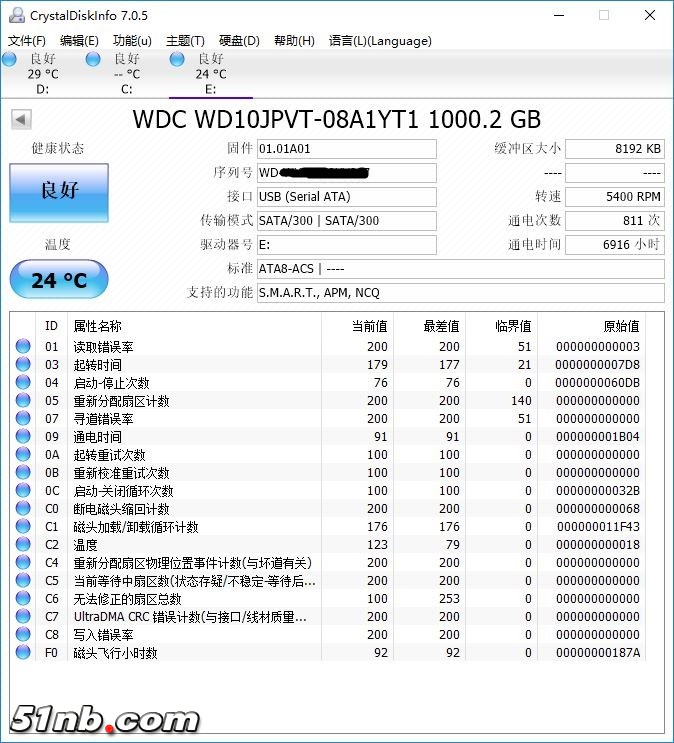
Task: Click the status dot for 0C 启动-关闭循环次数
Action: coord(23,490)
